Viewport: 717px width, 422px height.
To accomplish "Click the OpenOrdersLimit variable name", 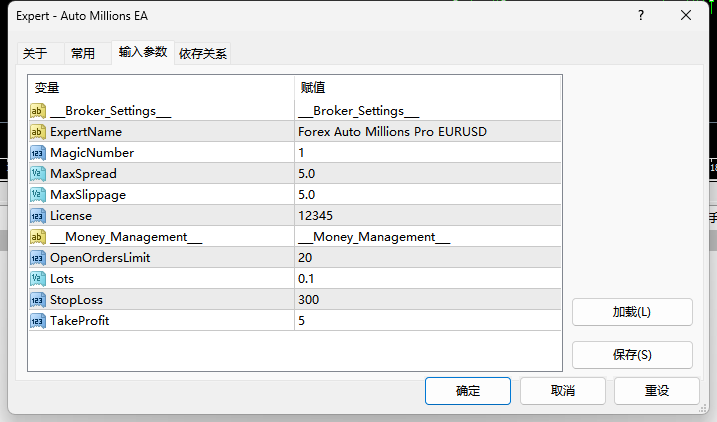I will pyautogui.click(x=100, y=258).
